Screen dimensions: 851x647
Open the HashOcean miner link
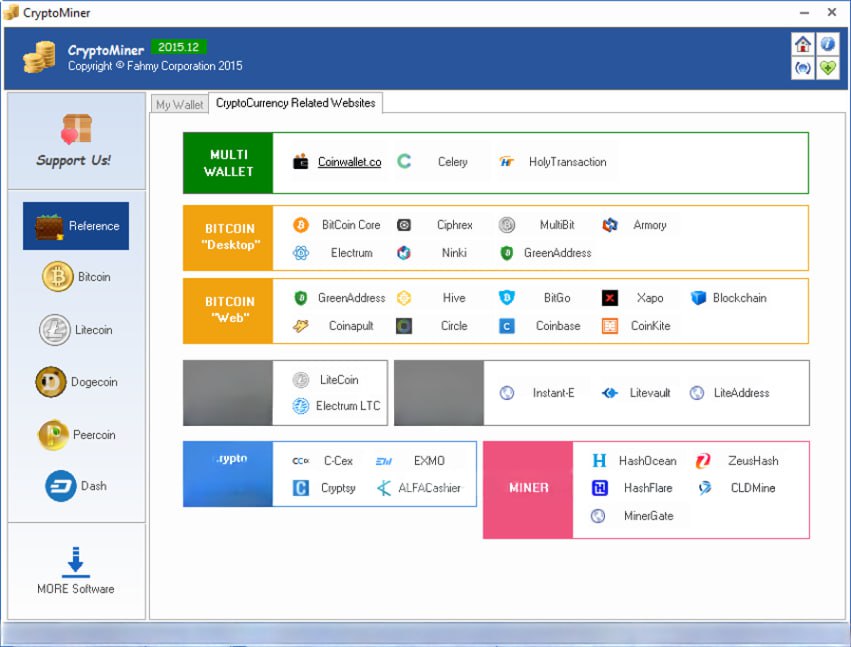(647, 461)
